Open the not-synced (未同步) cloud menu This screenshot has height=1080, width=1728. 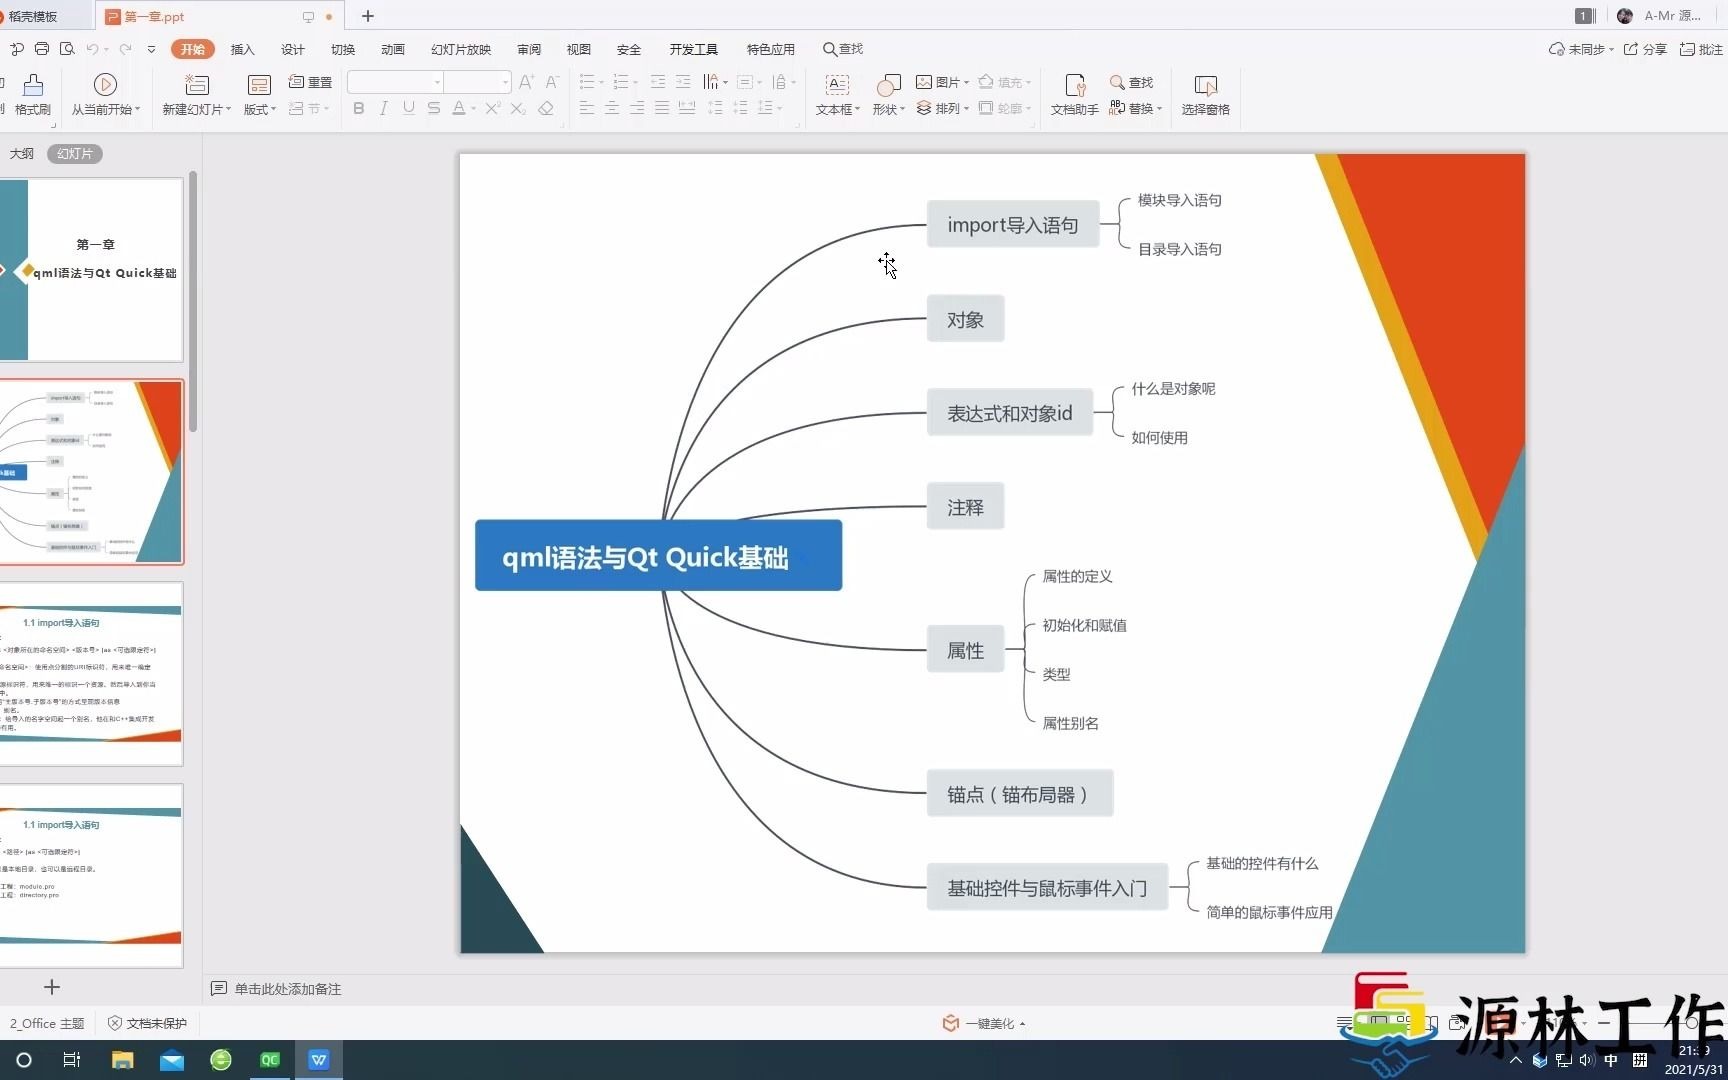click(x=1581, y=49)
